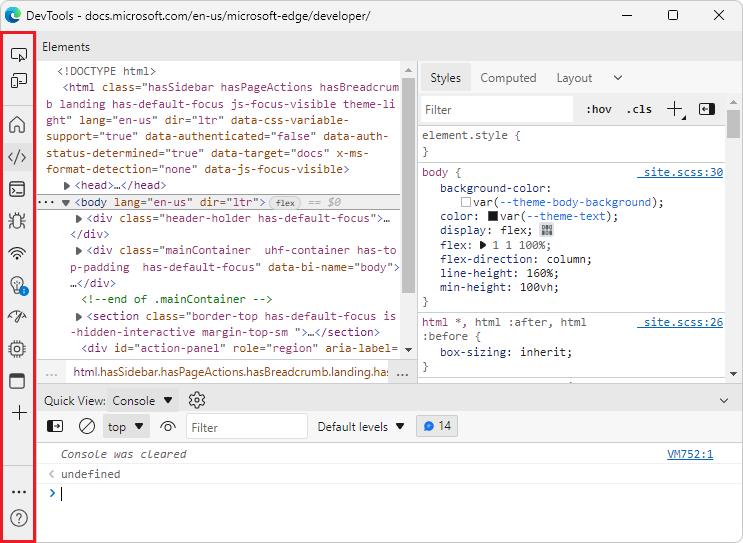Click New Style Rule plus icon
Screen dimensions: 743x543
[675, 109]
